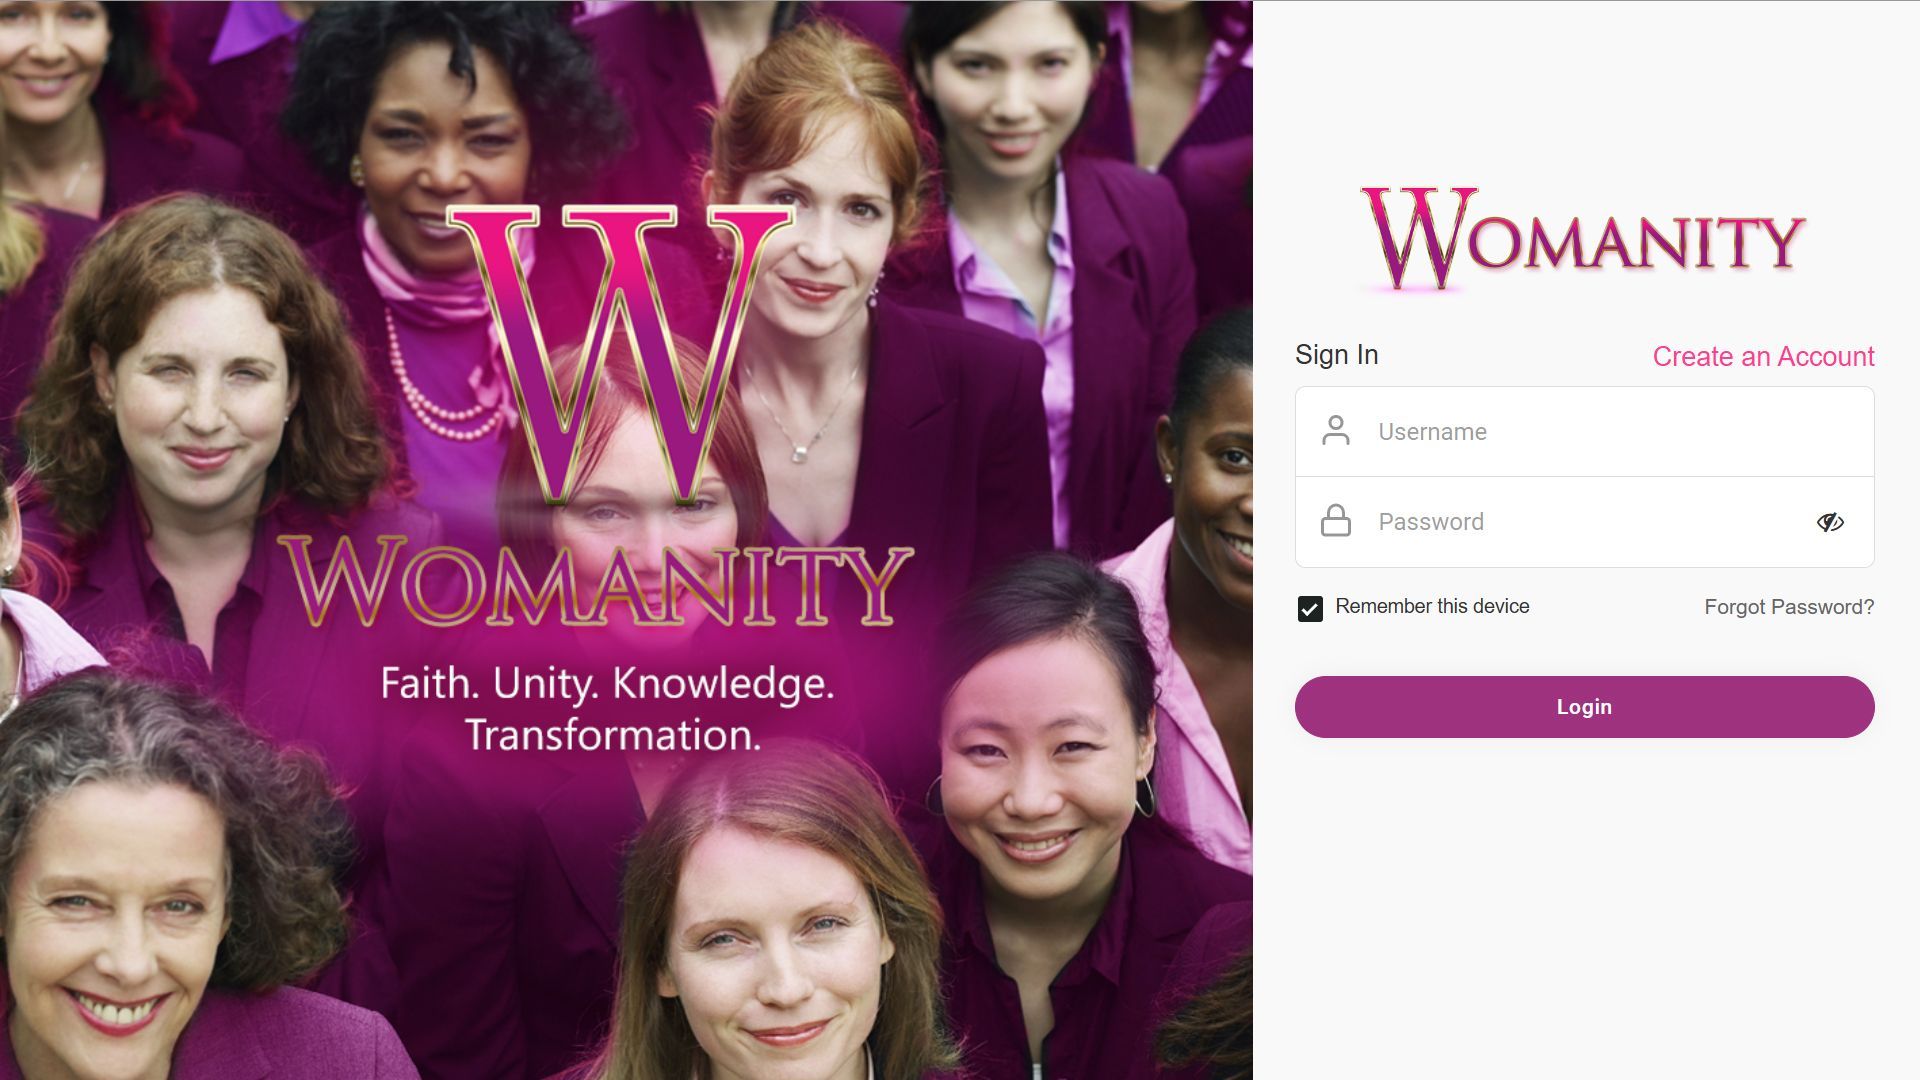Open the Forgot Password? link
This screenshot has width=1920, height=1080.
(1789, 607)
